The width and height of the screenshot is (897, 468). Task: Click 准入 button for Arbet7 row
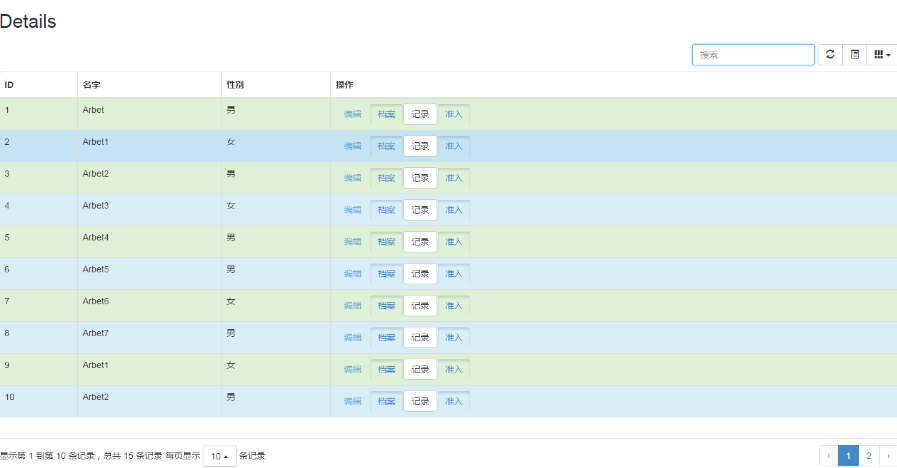(x=454, y=338)
